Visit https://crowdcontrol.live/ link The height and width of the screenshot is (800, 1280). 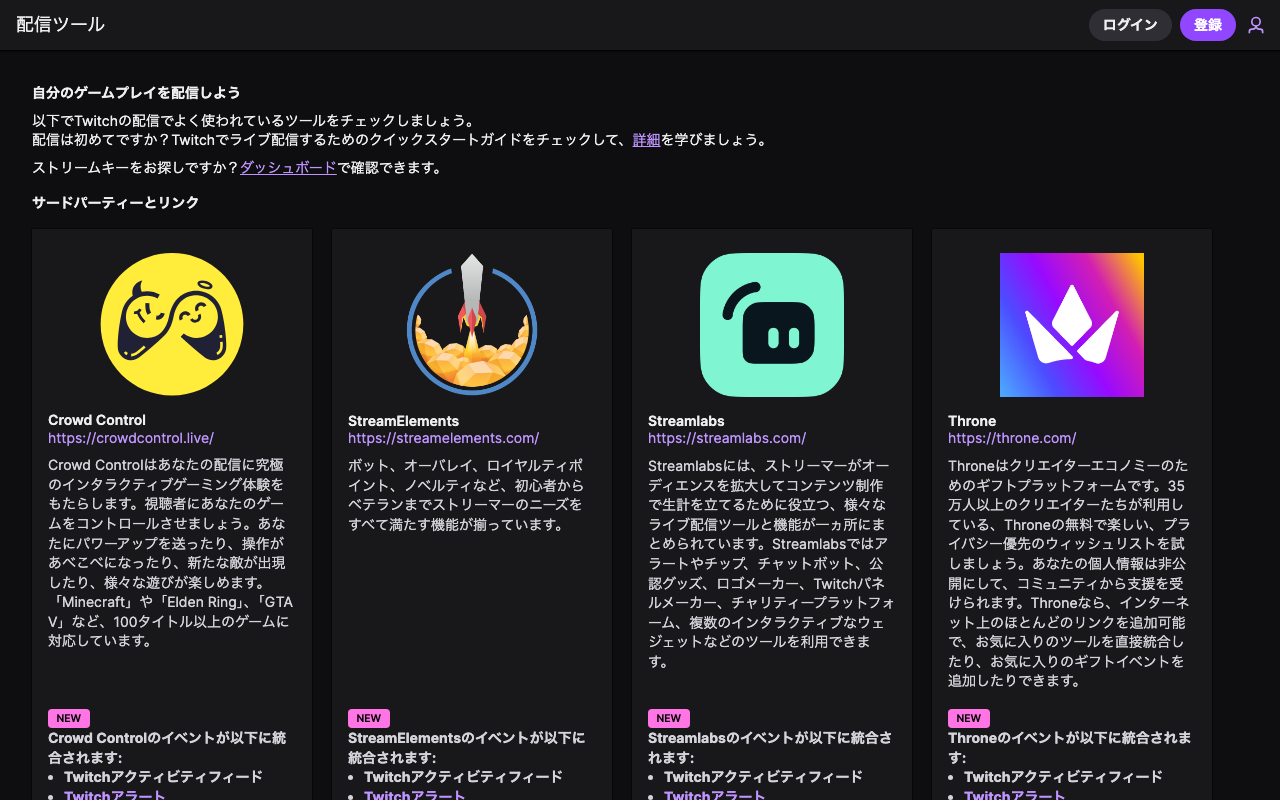[x=131, y=438]
